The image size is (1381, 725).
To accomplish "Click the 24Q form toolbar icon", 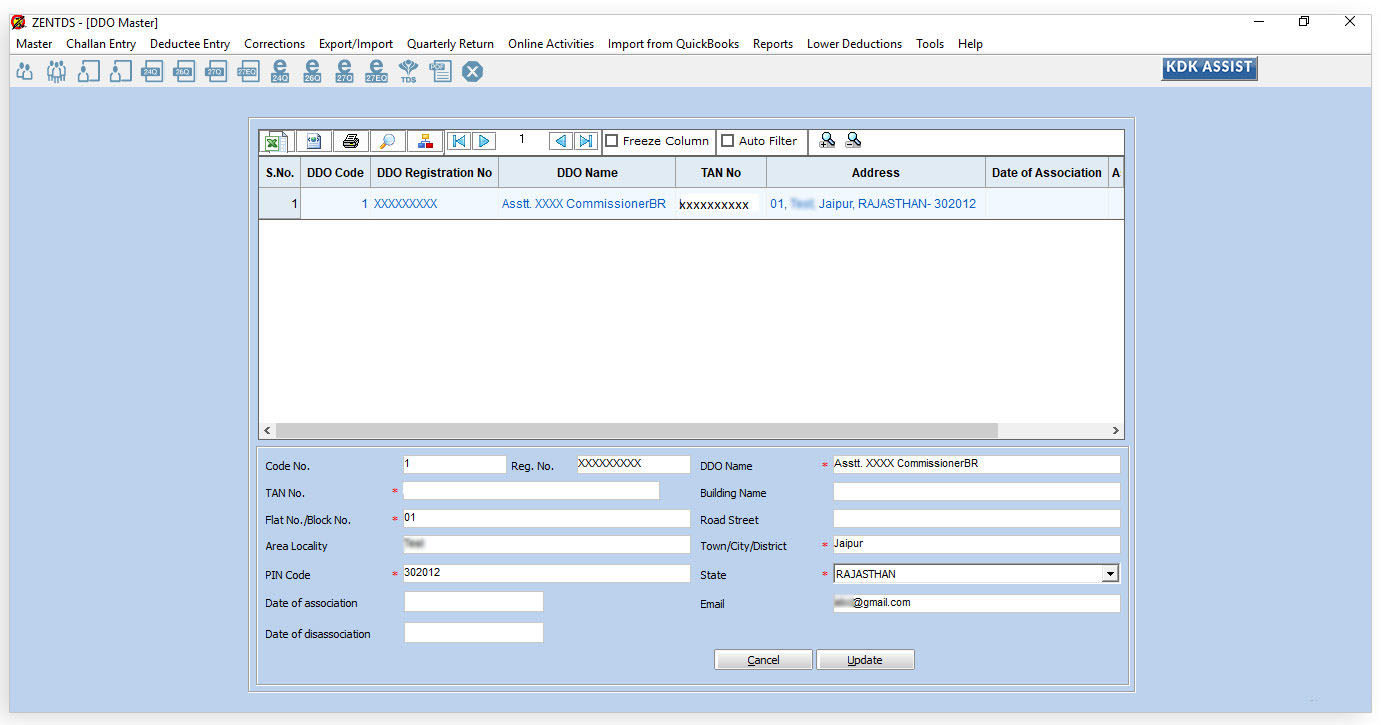I will 152,71.
